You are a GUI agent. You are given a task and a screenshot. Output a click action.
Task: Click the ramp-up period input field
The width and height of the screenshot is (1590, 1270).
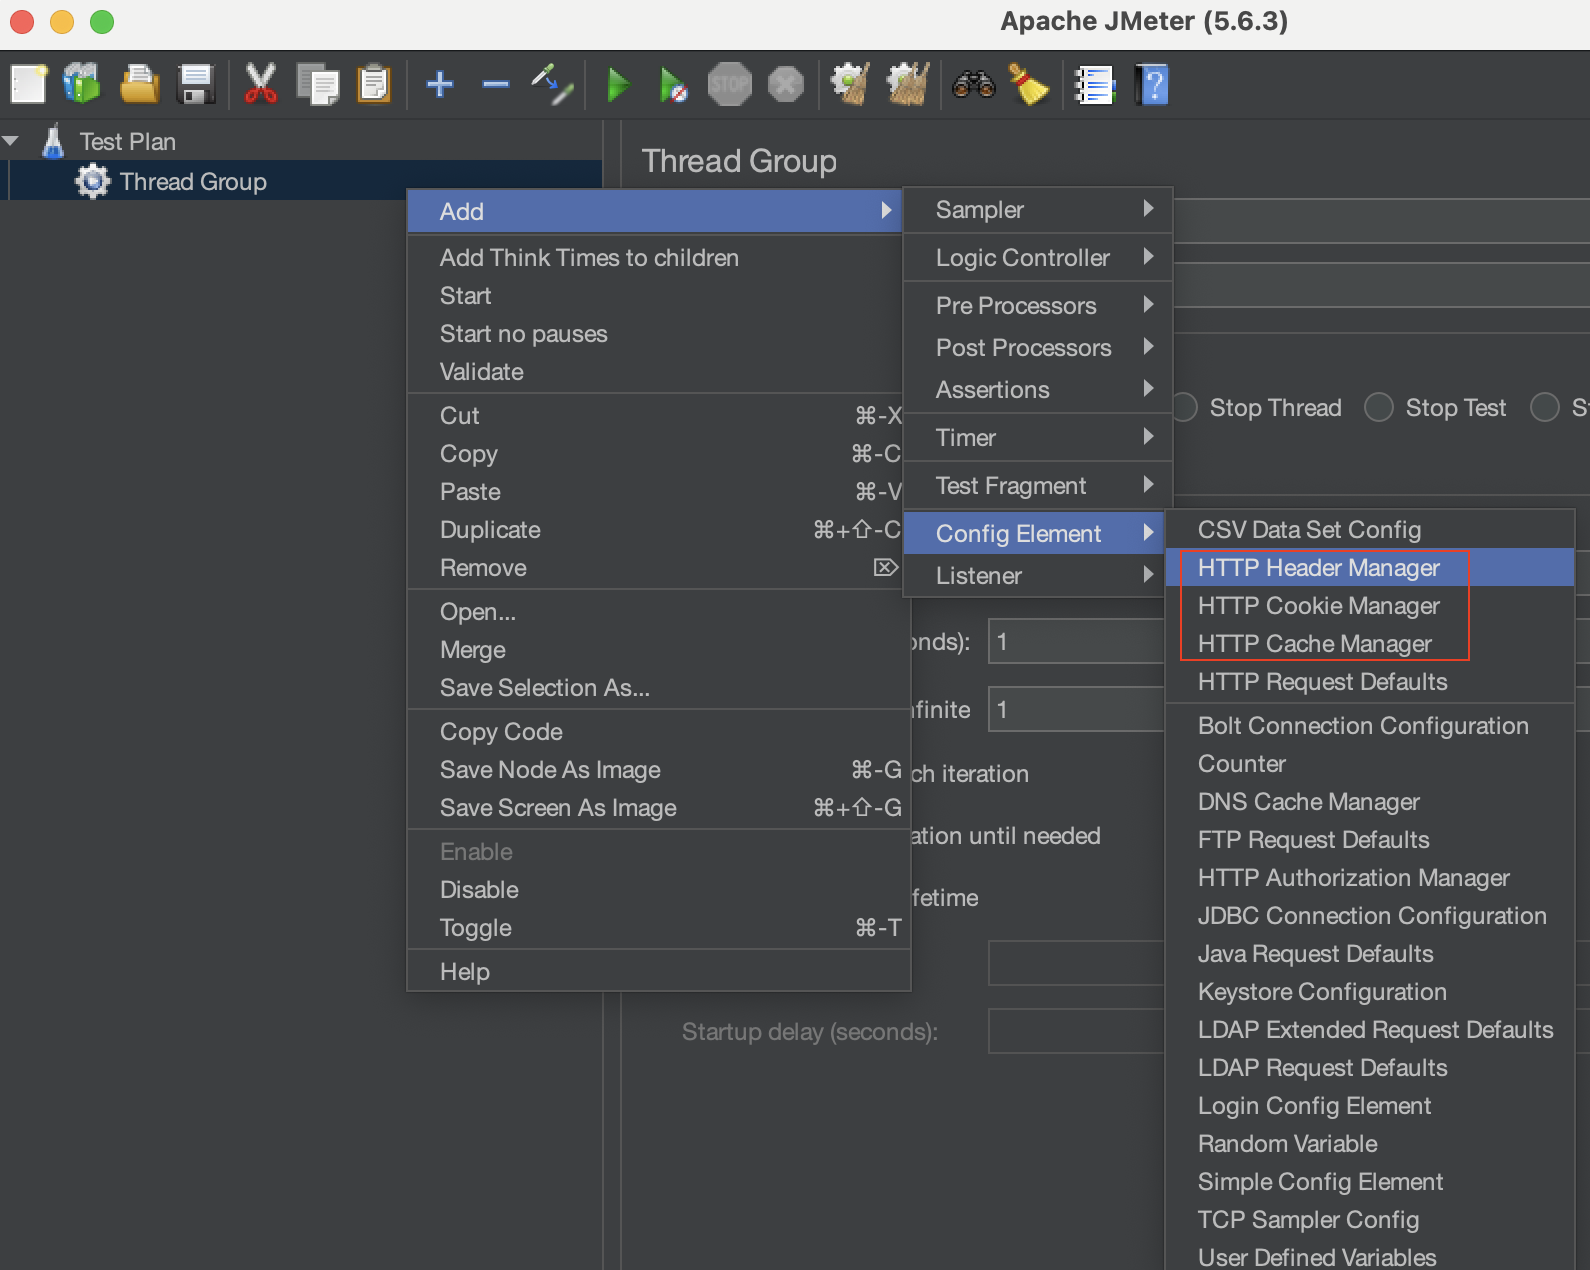pyautogui.click(x=1076, y=641)
